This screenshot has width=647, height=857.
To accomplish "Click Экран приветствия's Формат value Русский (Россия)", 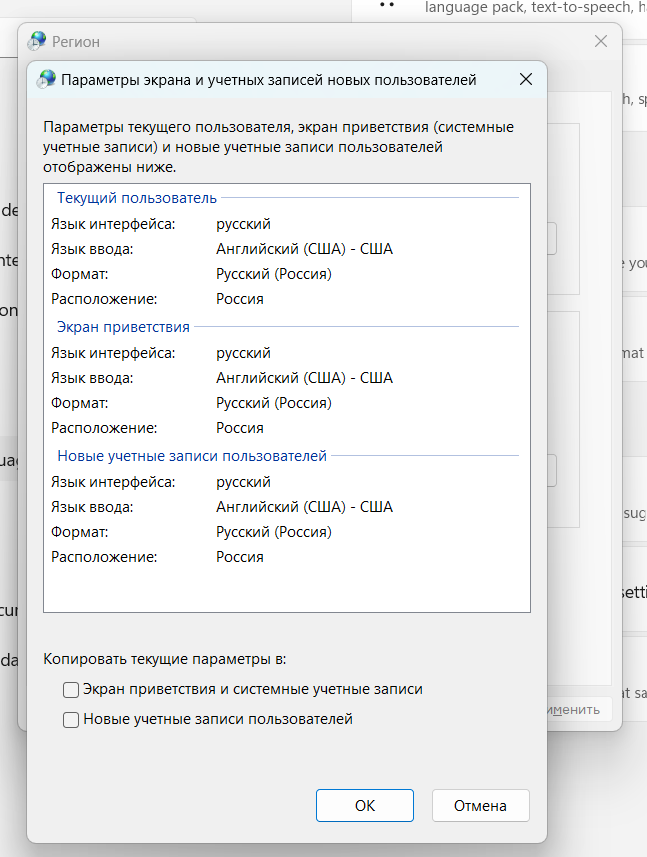I will (x=274, y=403).
